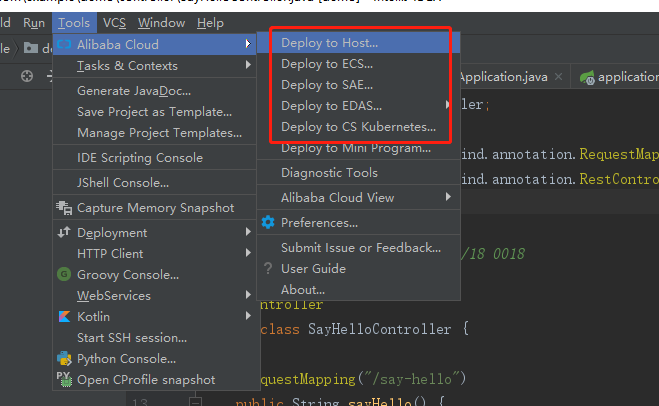Select the HTTP Client menu item

[x=155, y=253]
